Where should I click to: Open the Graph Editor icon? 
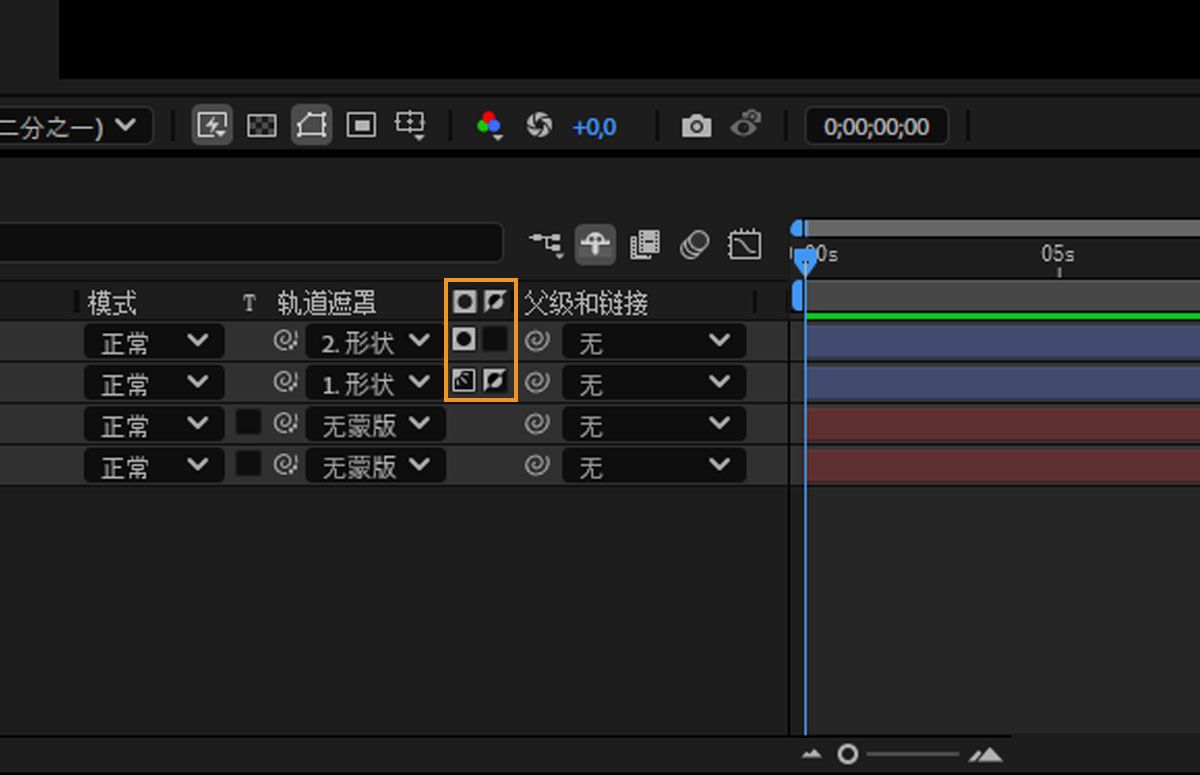point(744,244)
